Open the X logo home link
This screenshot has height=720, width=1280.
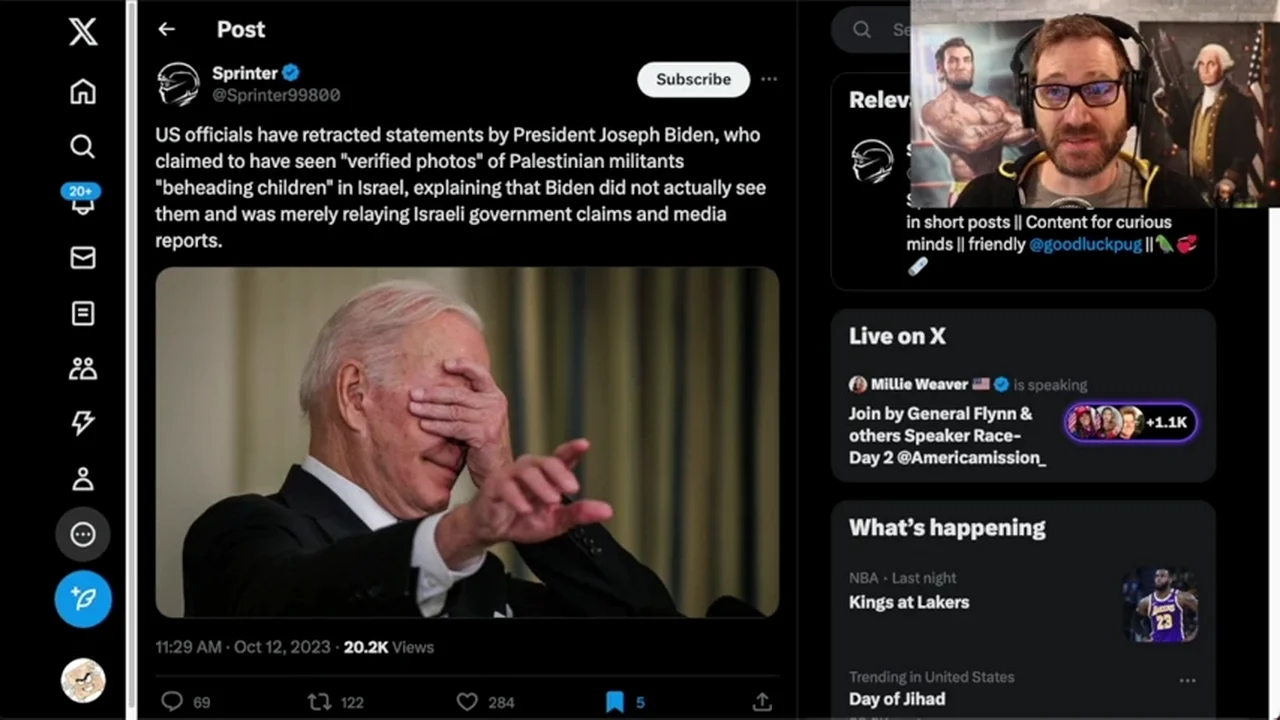coord(83,32)
